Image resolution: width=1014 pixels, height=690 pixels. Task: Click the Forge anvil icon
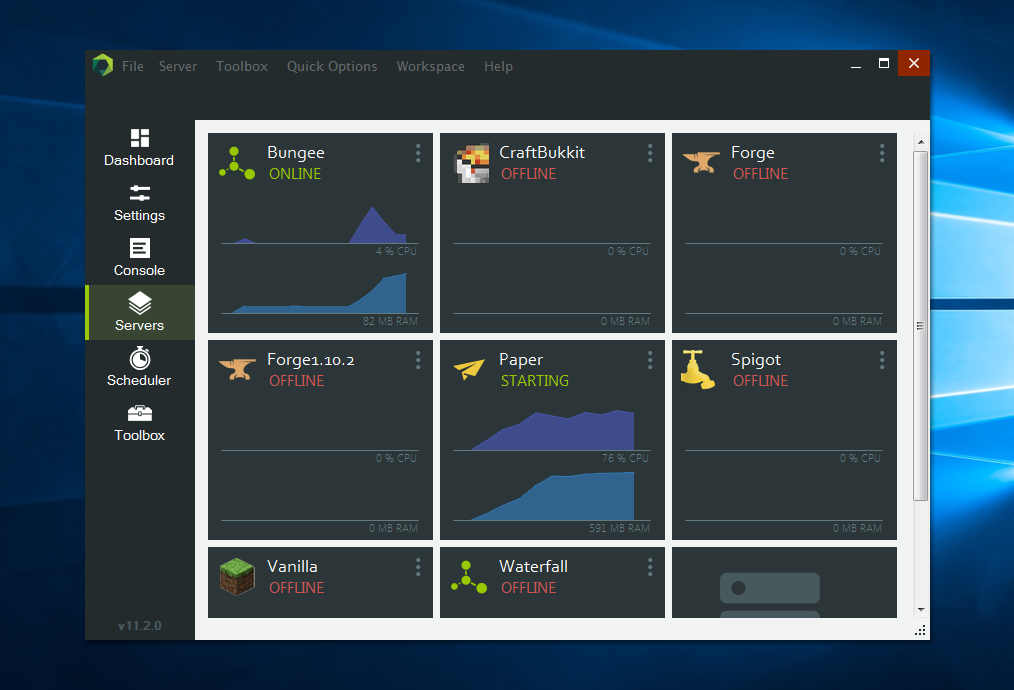[701, 163]
